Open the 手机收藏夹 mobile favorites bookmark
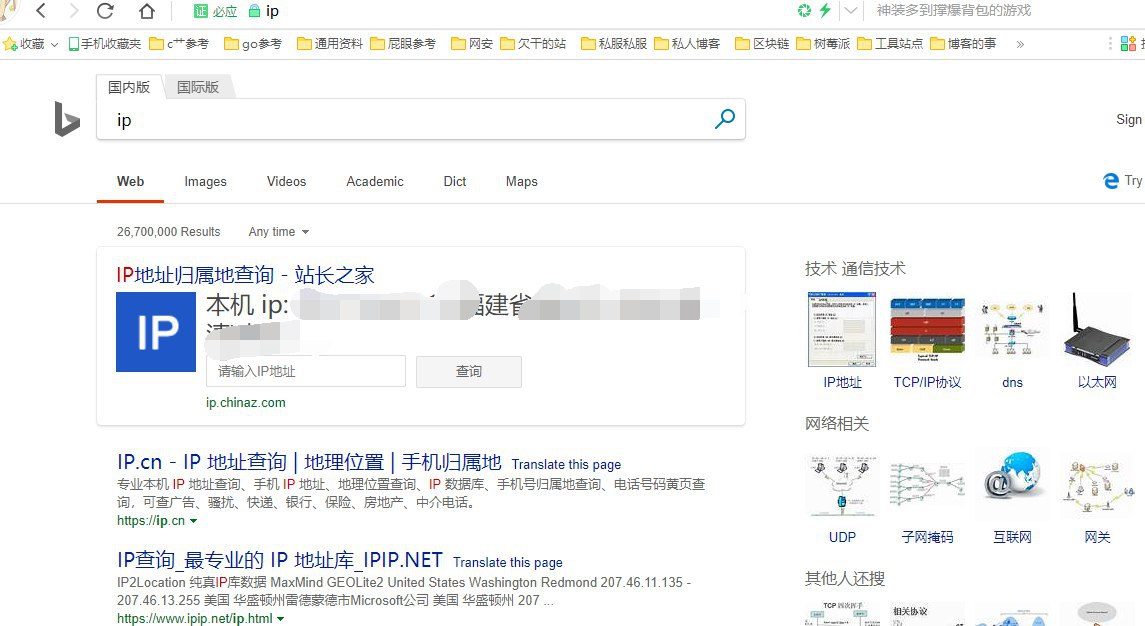The image size is (1145, 626). pos(105,44)
